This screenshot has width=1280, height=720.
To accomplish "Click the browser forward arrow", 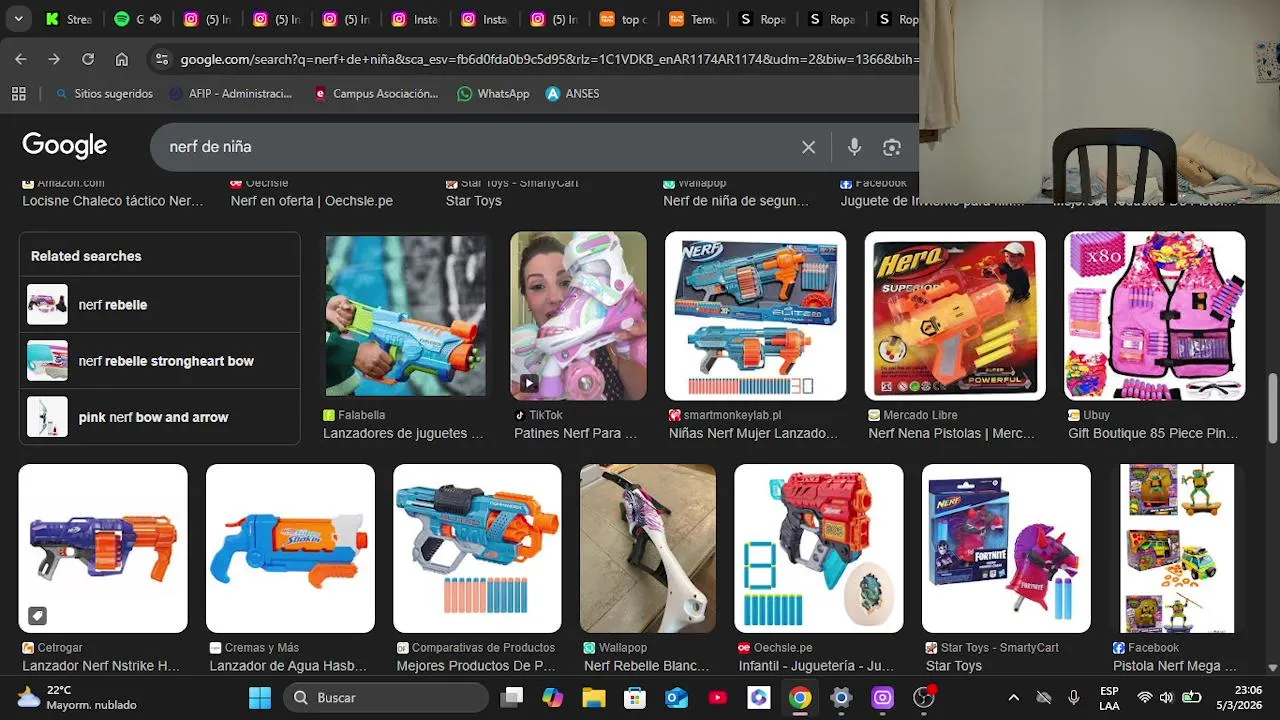I will tap(54, 59).
